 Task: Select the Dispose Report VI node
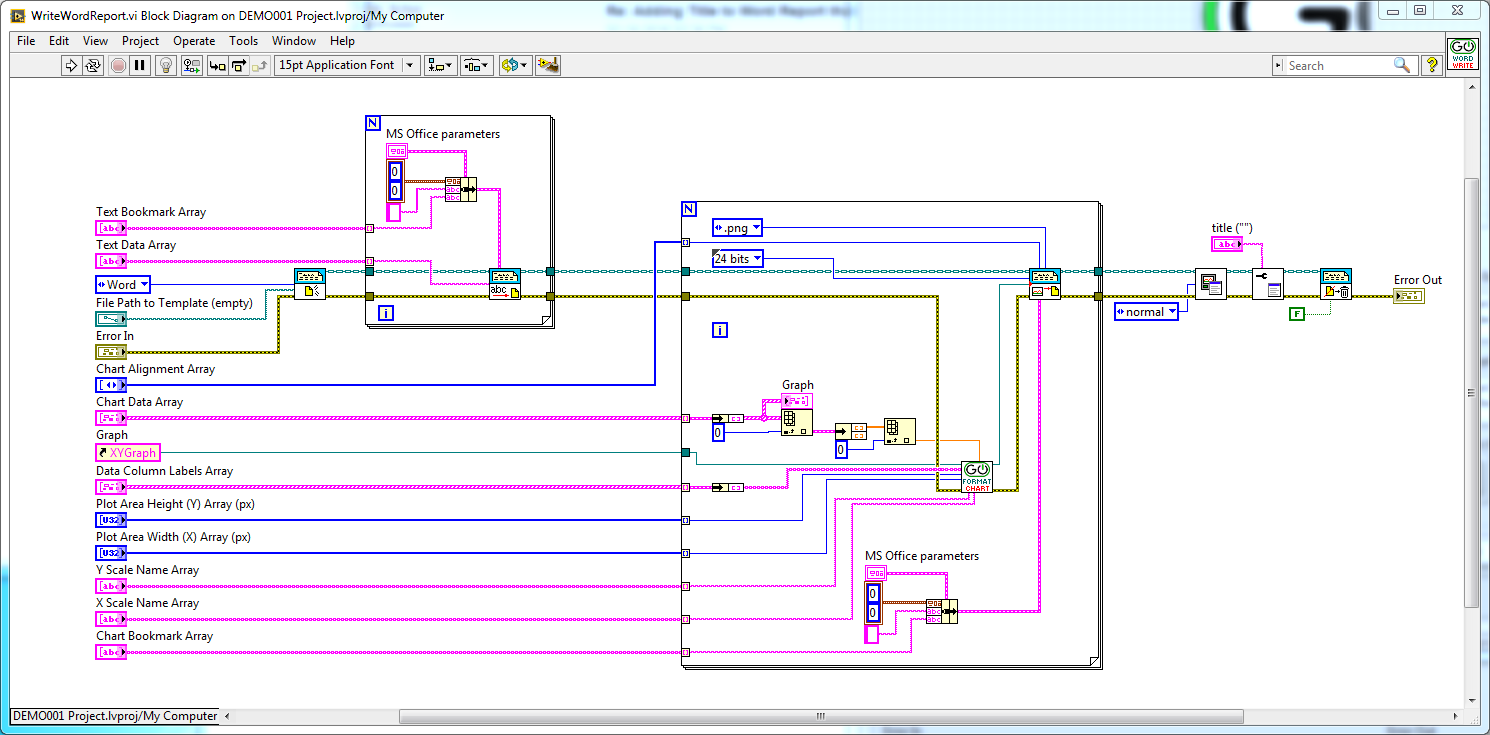coord(1335,284)
